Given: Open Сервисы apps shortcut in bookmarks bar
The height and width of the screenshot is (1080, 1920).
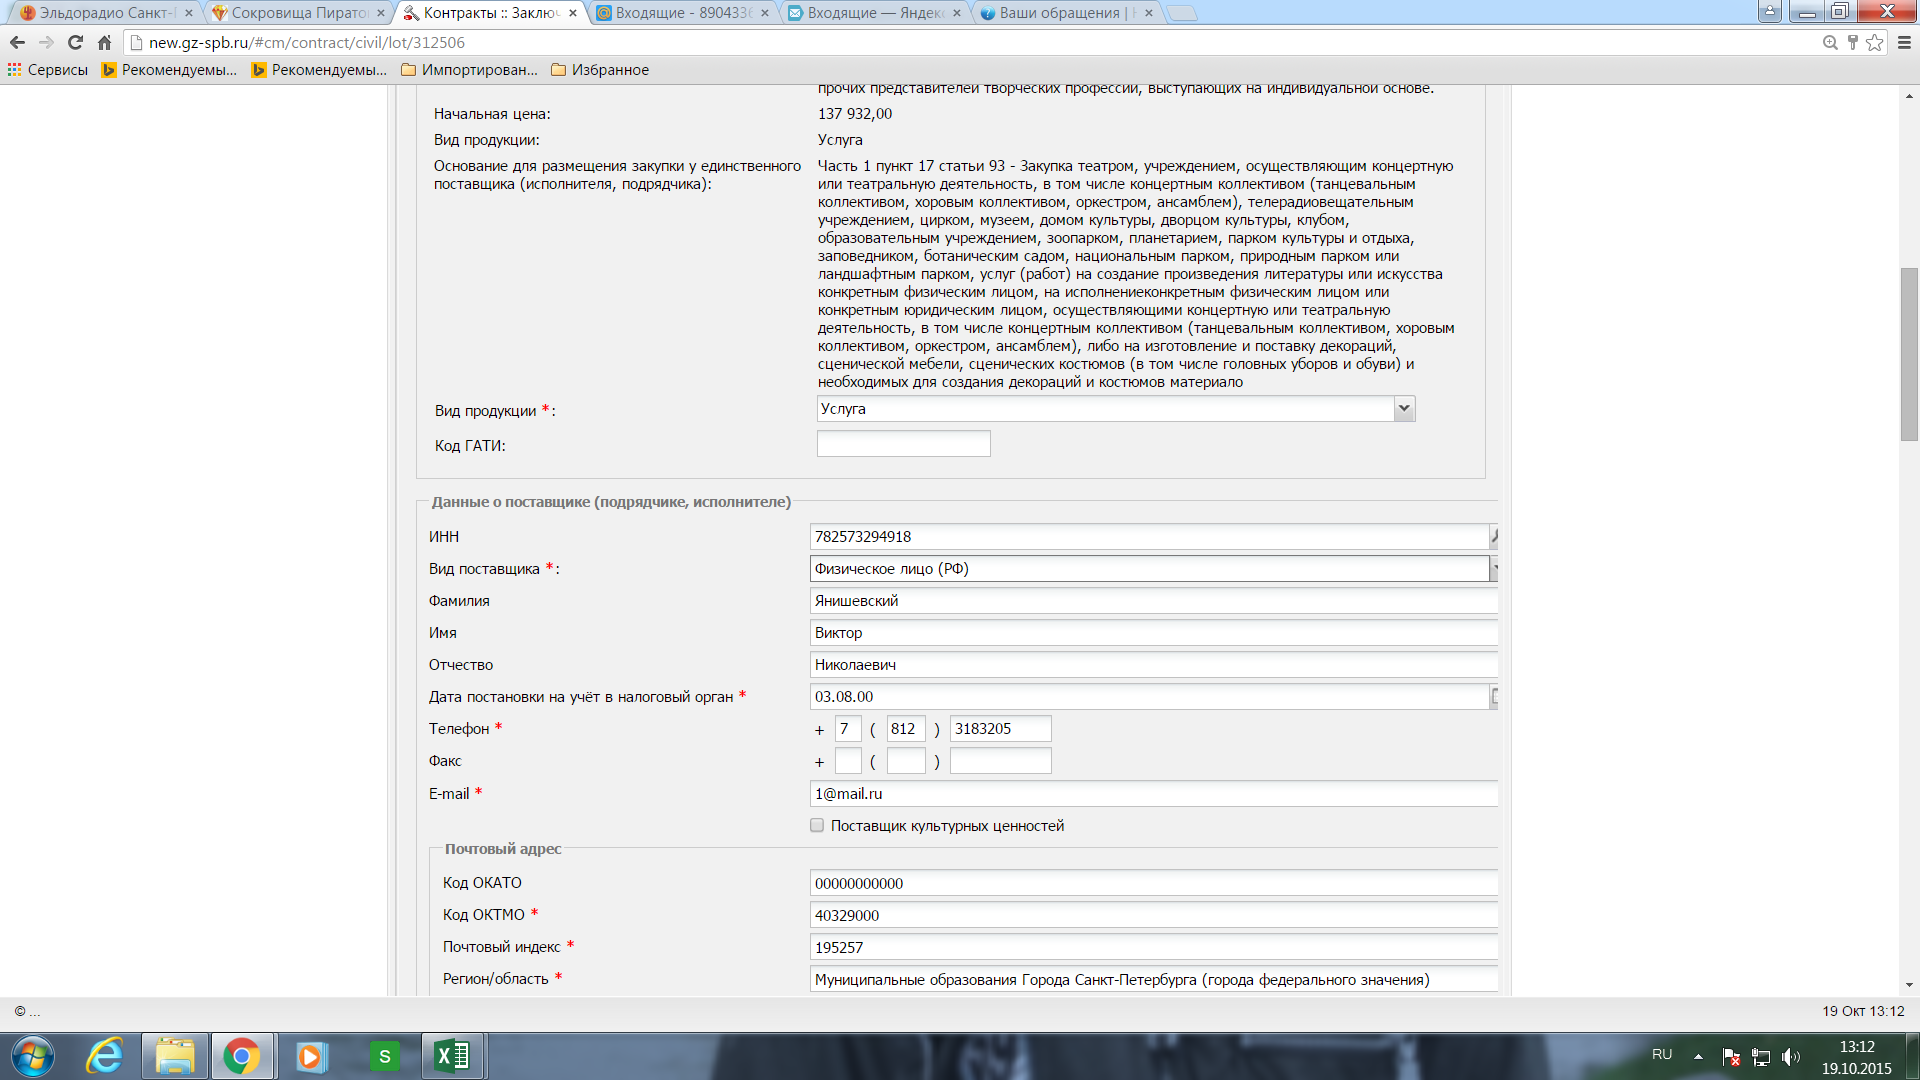Looking at the screenshot, I should (48, 70).
